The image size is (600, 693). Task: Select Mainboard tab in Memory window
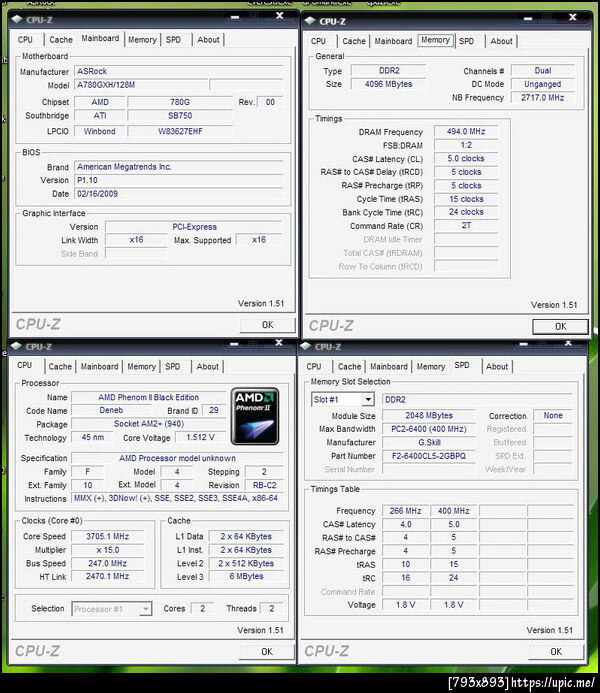pyautogui.click(x=393, y=41)
